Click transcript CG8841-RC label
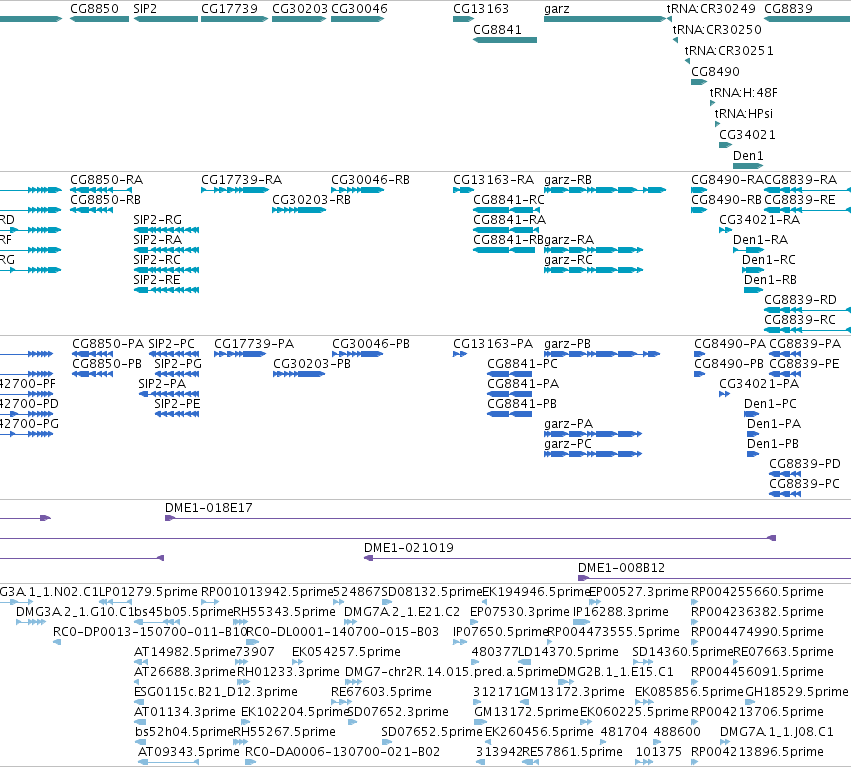The height and width of the screenshot is (767, 851). [x=509, y=200]
